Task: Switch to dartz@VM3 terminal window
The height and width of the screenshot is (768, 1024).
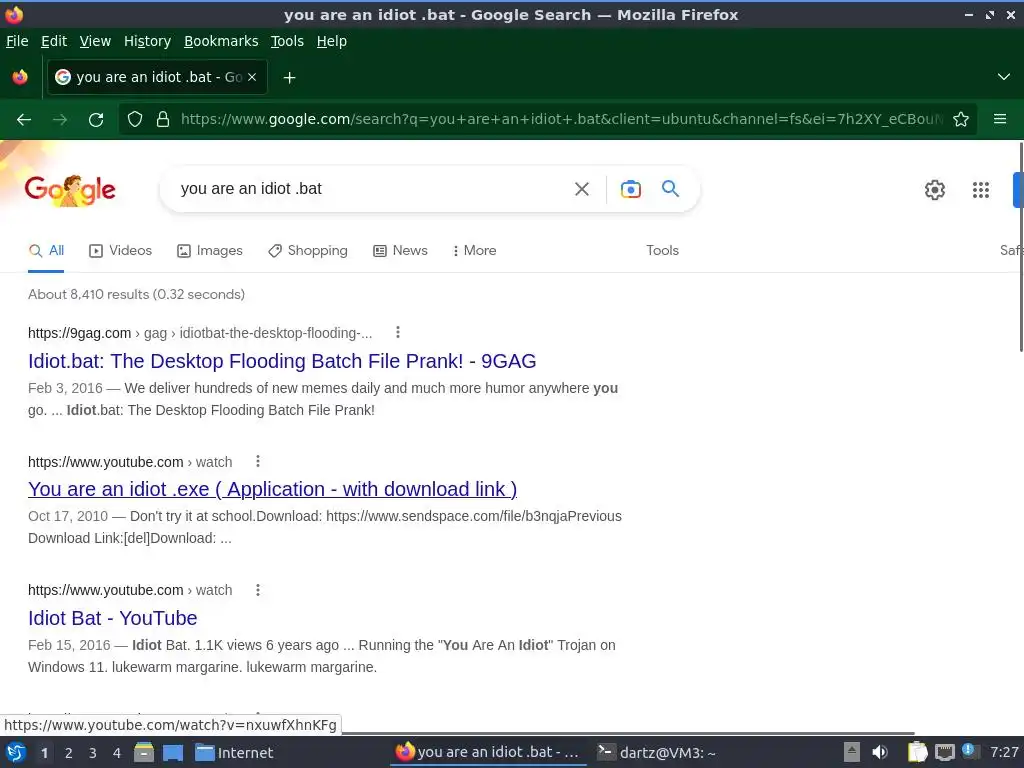Action: (x=656, y=752)
